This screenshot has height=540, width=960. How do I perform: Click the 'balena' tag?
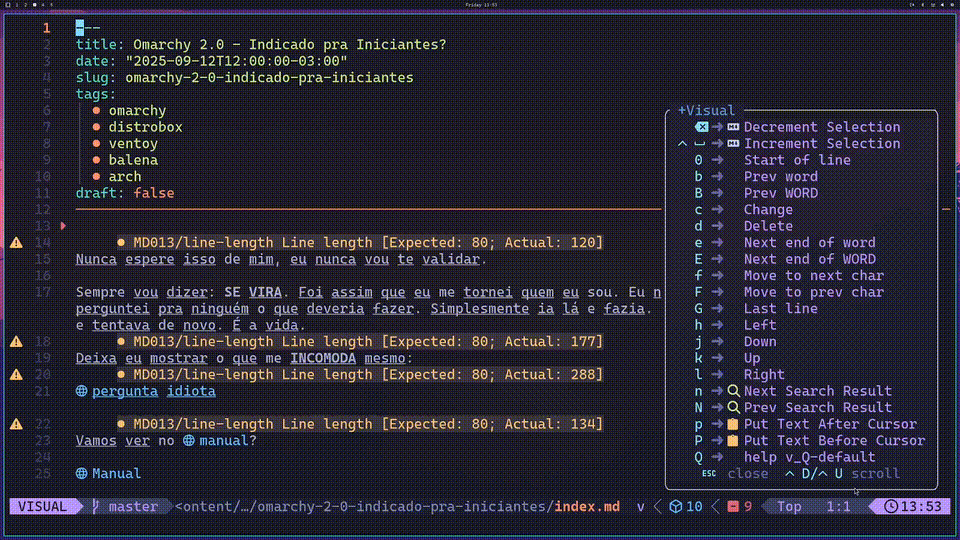coord(133,160)
